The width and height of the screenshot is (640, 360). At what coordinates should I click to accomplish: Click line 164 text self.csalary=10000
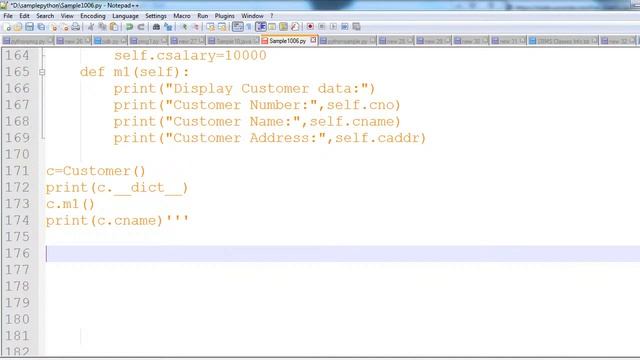click(190, 56)
